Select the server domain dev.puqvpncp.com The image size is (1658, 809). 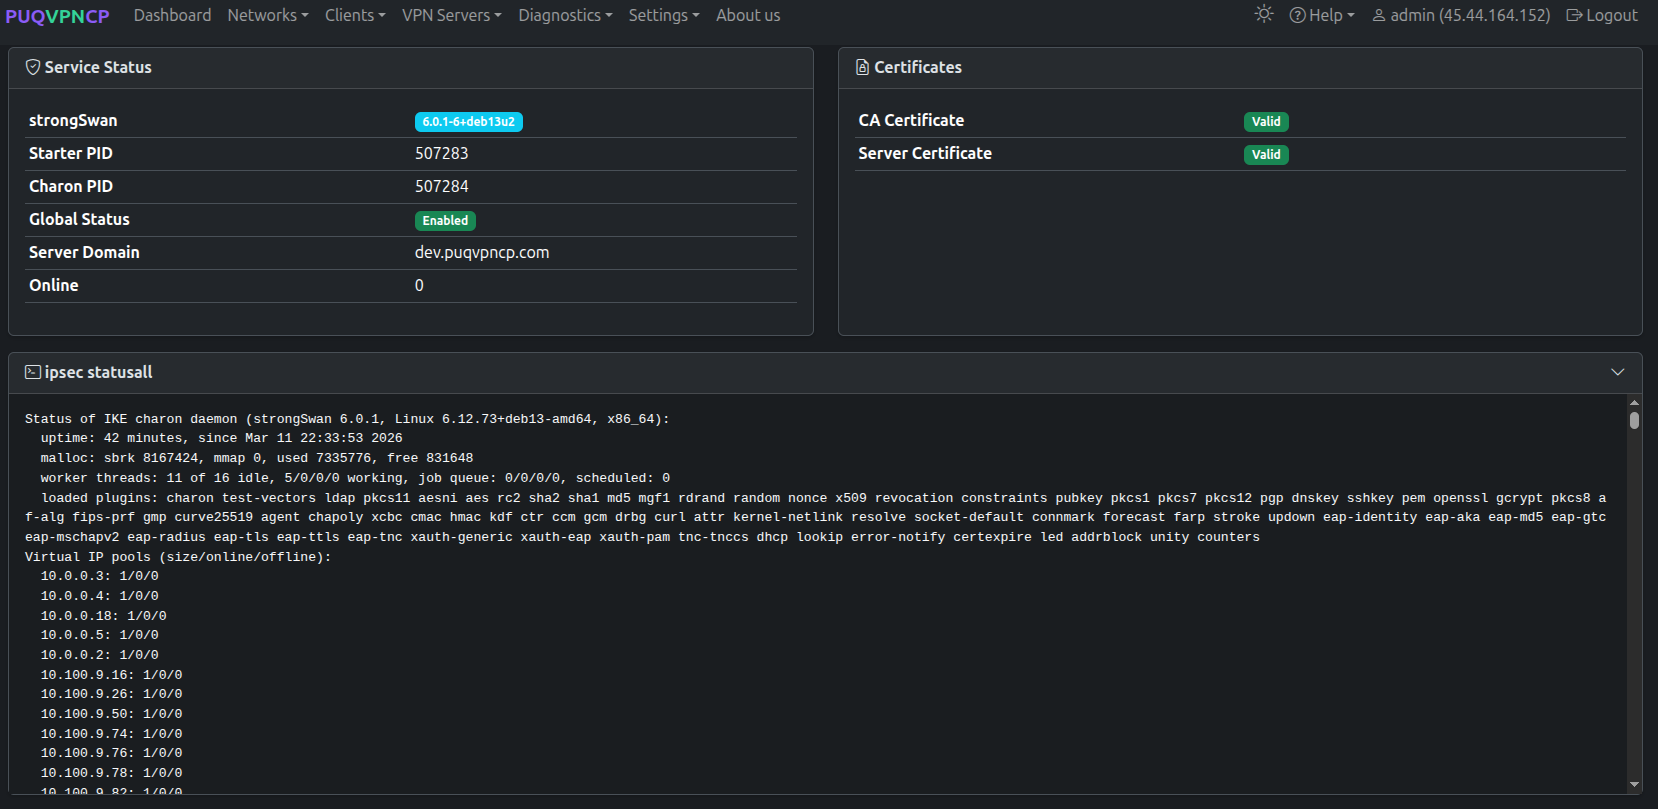(x=482, y=252)
